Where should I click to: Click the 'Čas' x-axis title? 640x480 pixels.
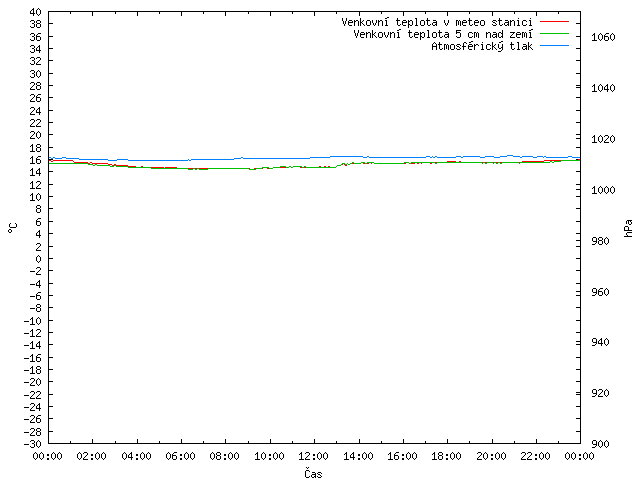[313, 473]
